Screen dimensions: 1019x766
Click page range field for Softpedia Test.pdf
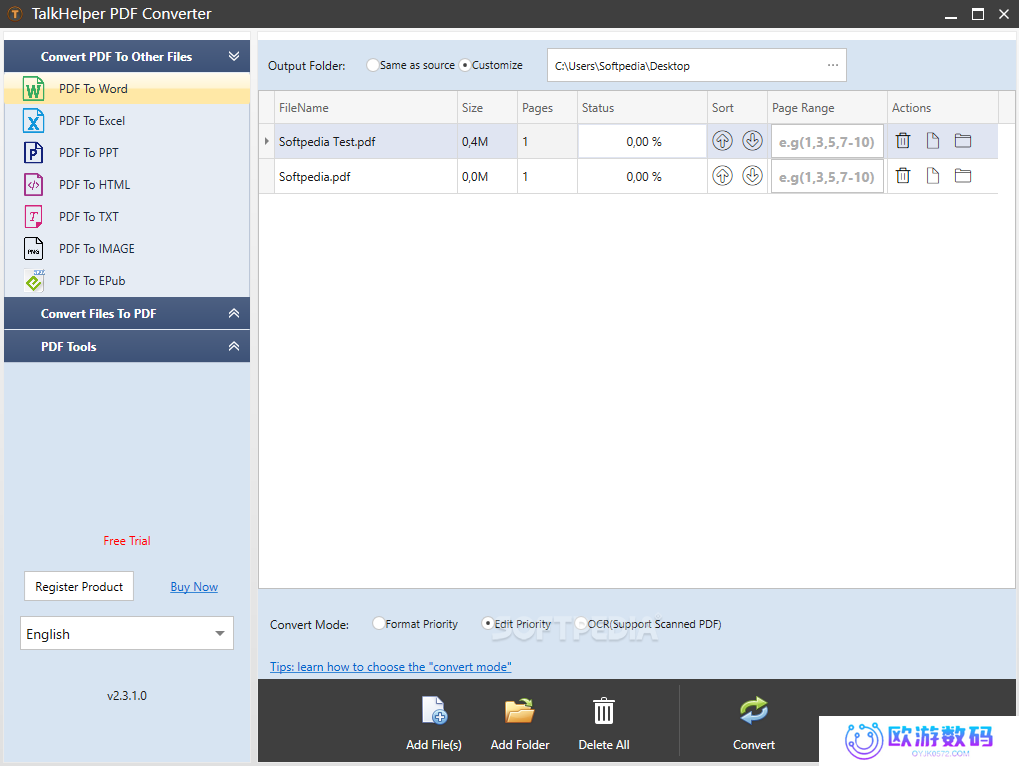coord(827,142)
